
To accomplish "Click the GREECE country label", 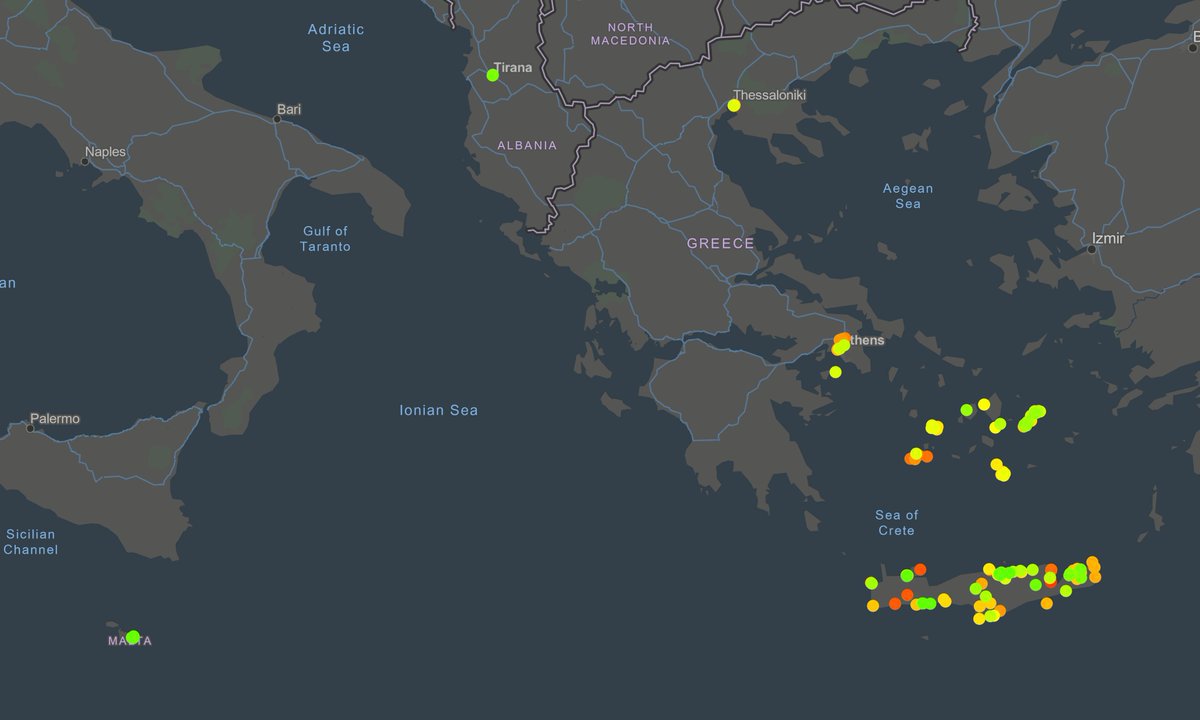I will click(x=720, y=244).
